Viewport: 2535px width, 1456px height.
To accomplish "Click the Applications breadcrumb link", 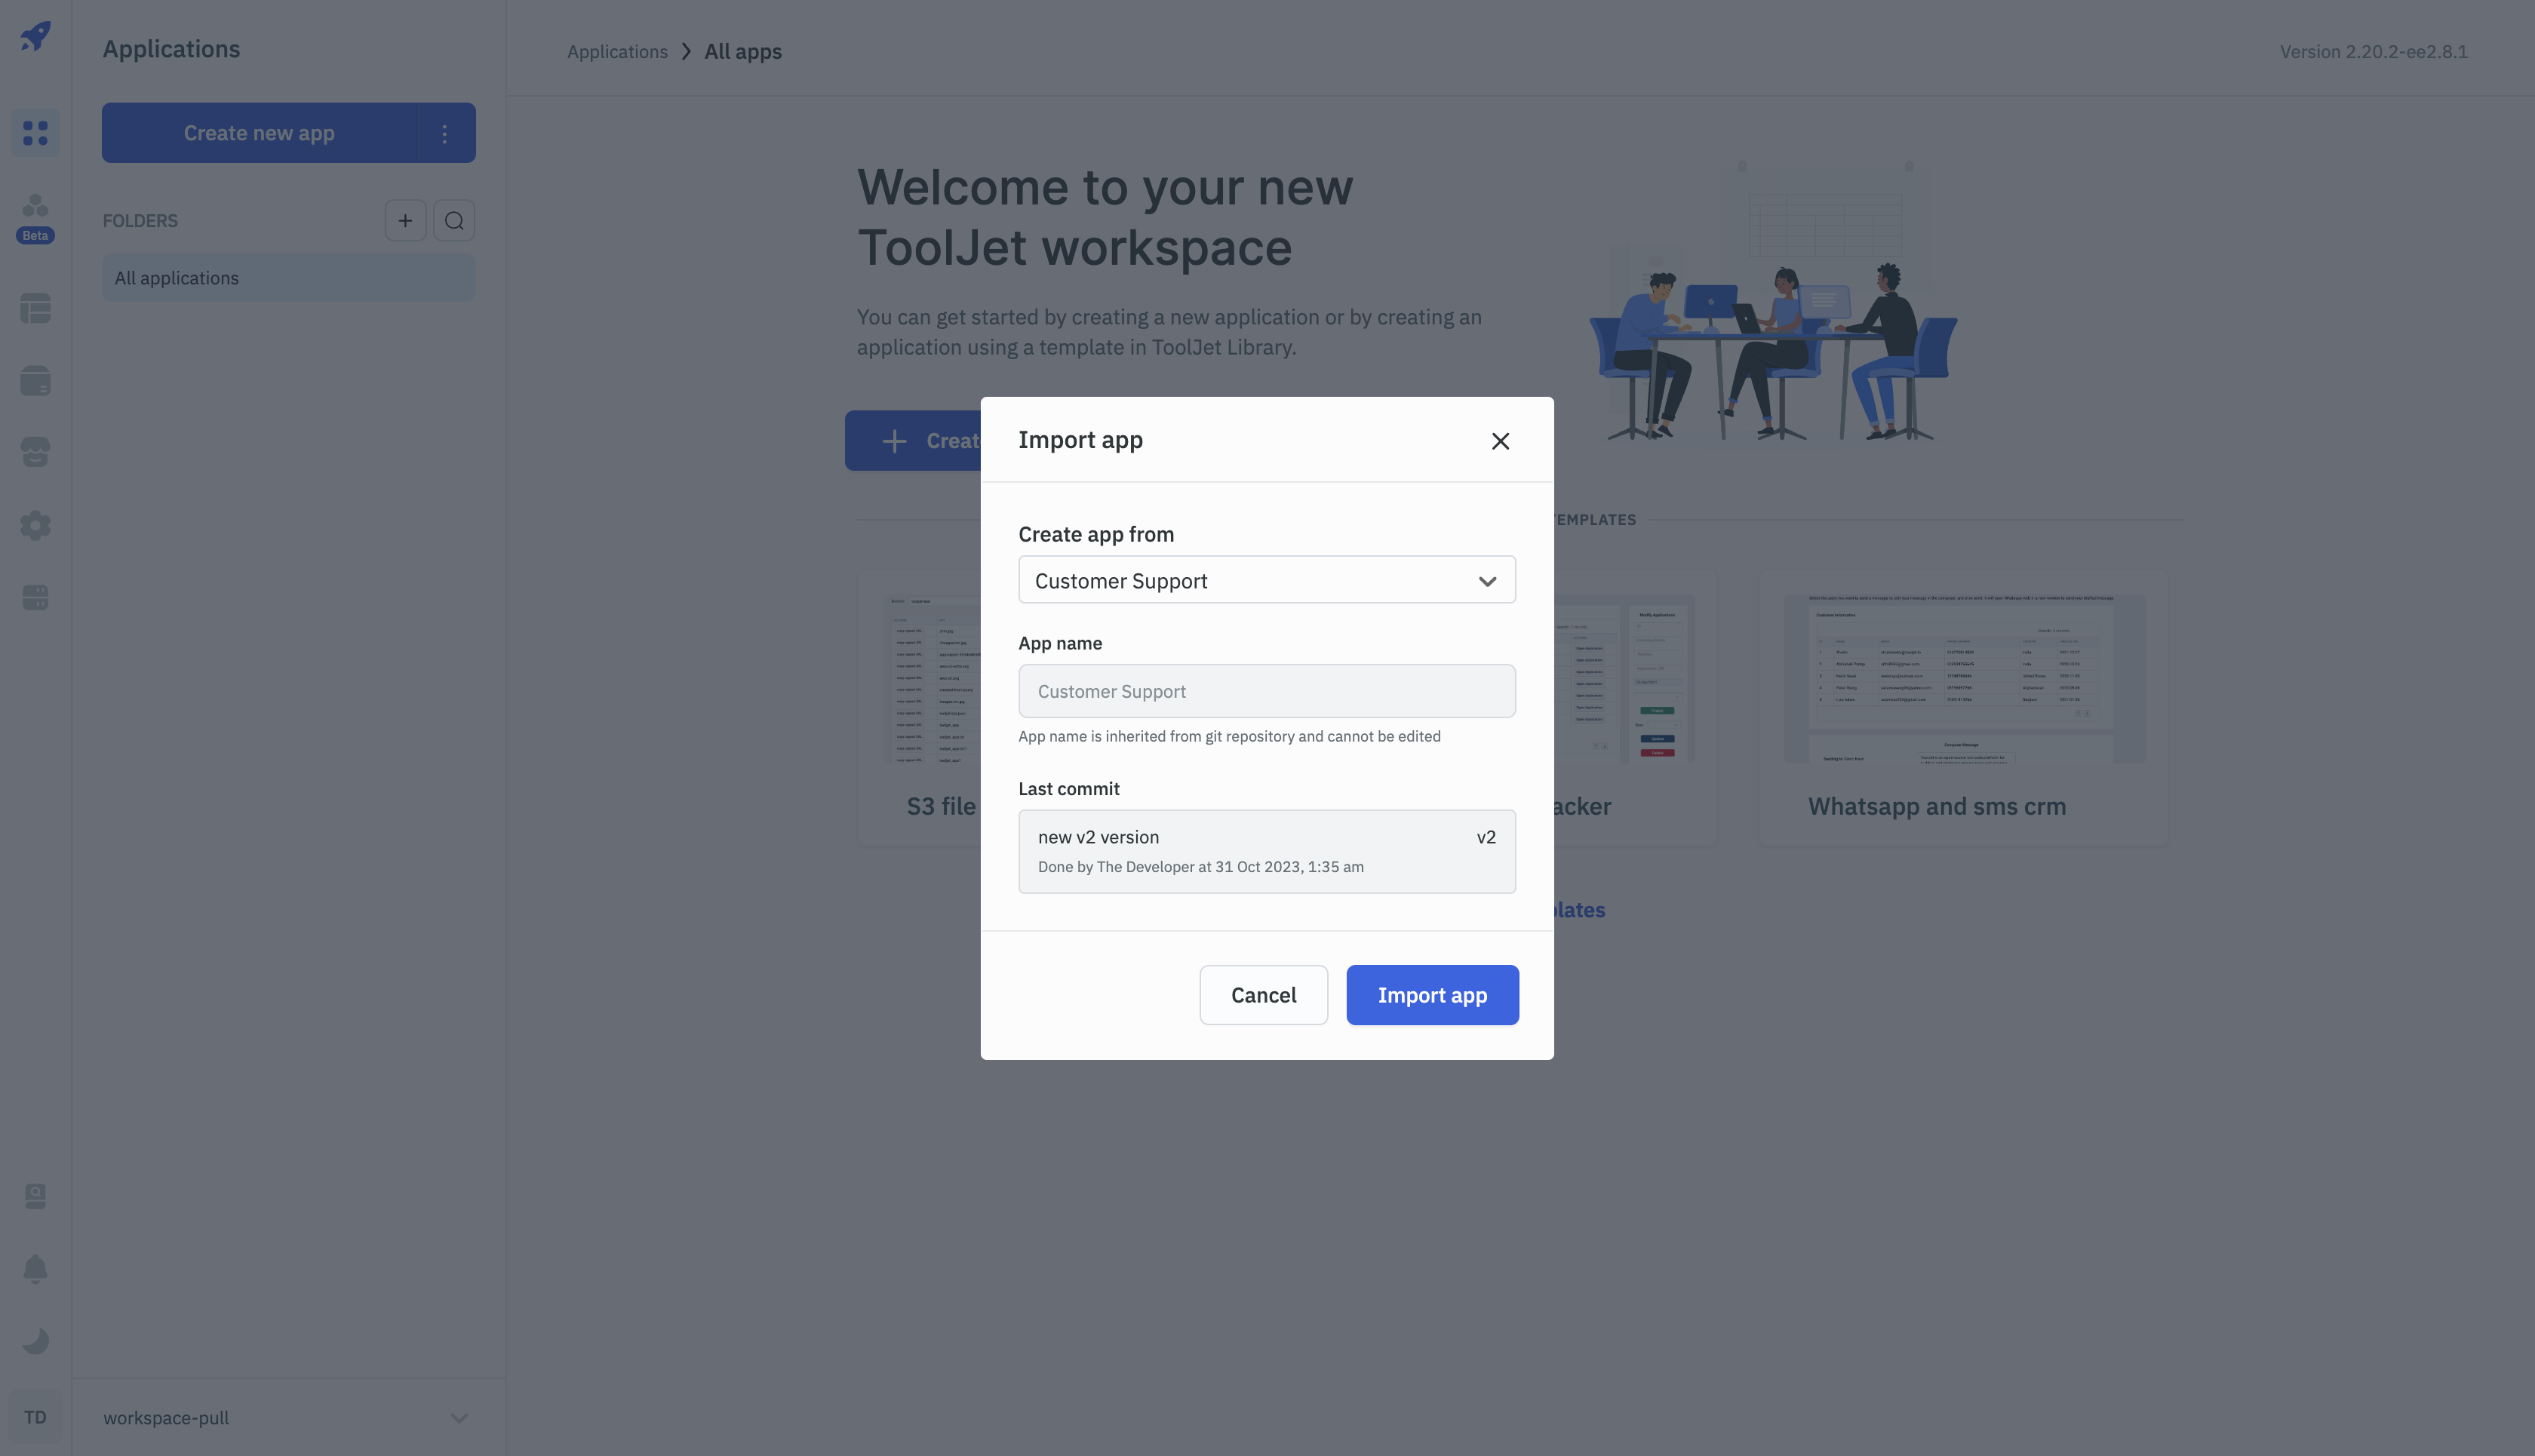I will tap(616, 52).
